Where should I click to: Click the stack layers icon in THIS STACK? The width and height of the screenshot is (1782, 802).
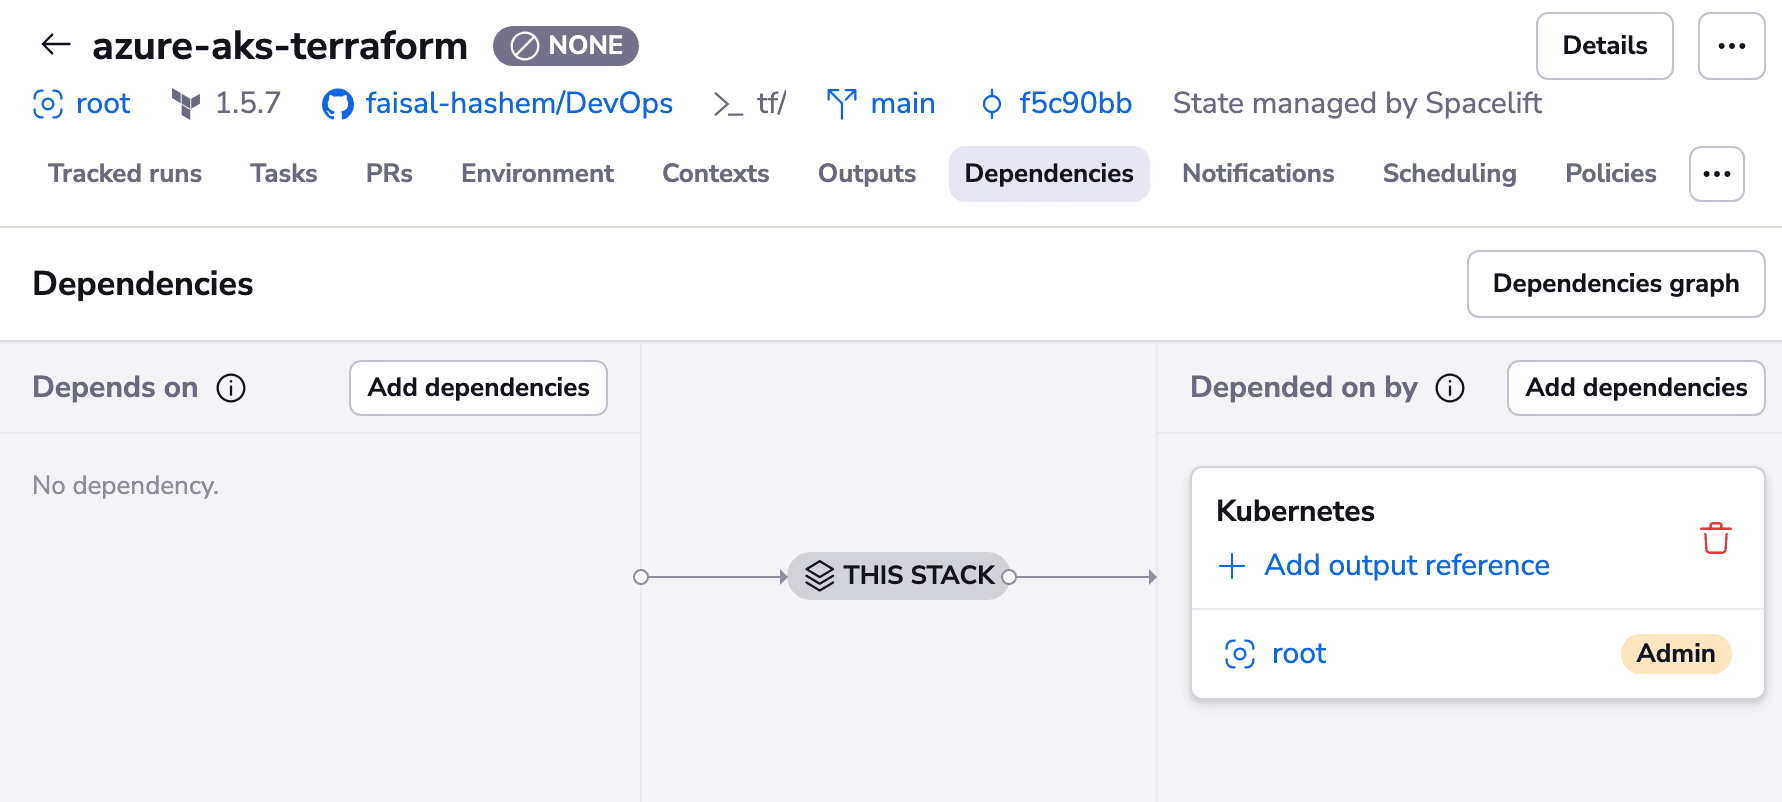[x=820, y=576]
